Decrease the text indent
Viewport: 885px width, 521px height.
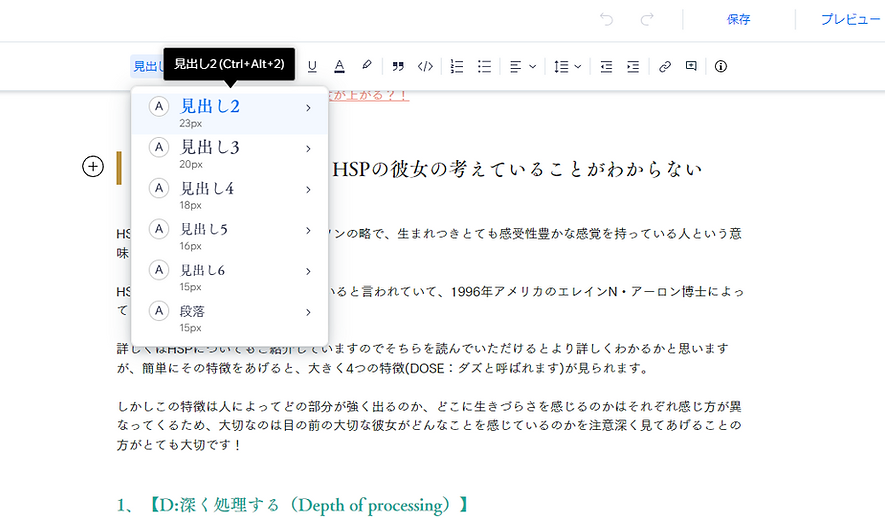(x=606, y=67)
